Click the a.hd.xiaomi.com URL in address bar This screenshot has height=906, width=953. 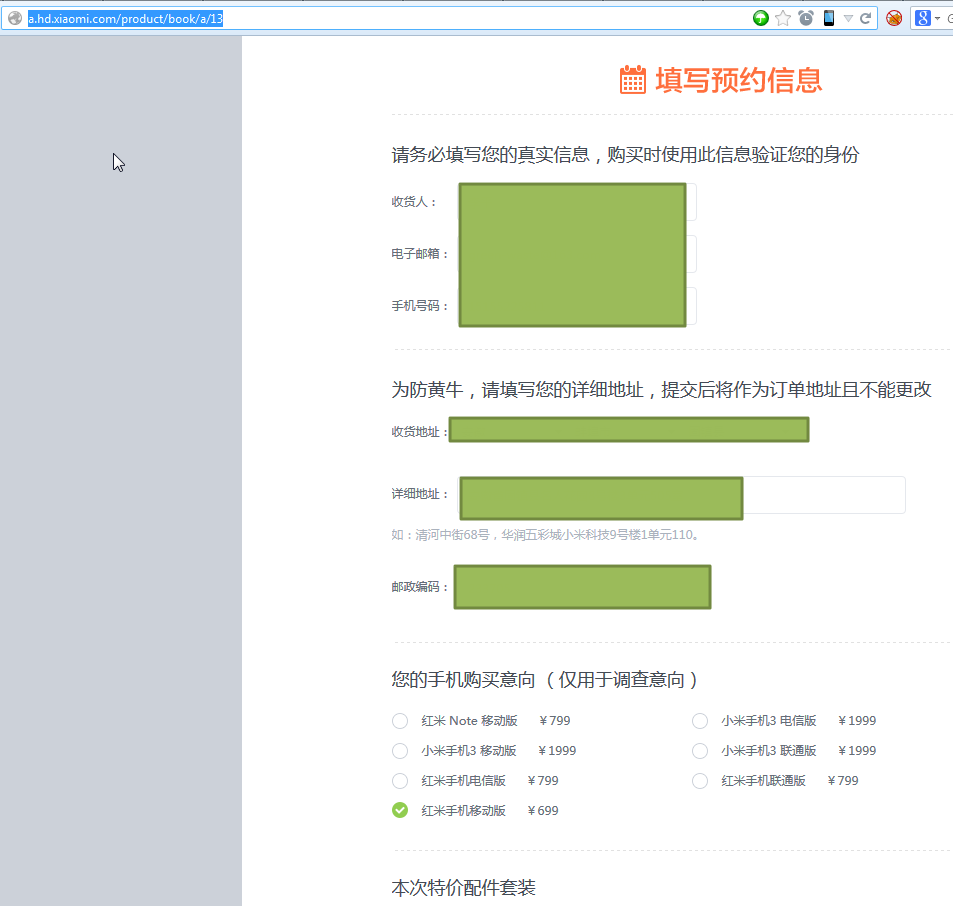125,19
